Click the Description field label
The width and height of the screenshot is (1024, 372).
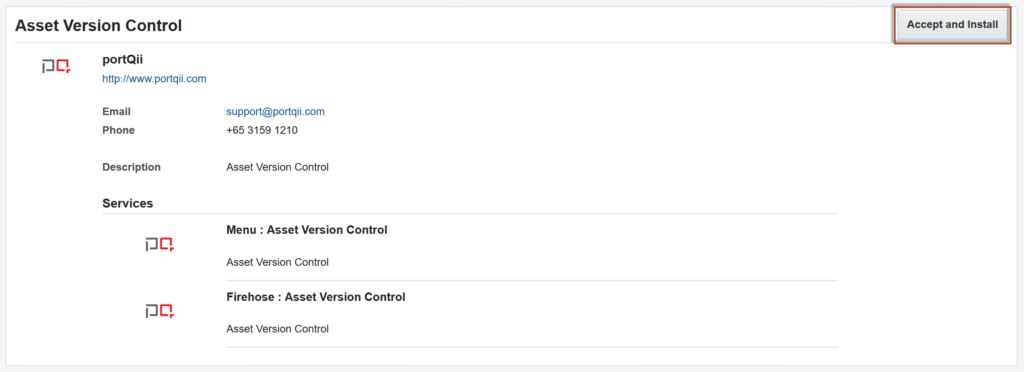coord(131,167)
